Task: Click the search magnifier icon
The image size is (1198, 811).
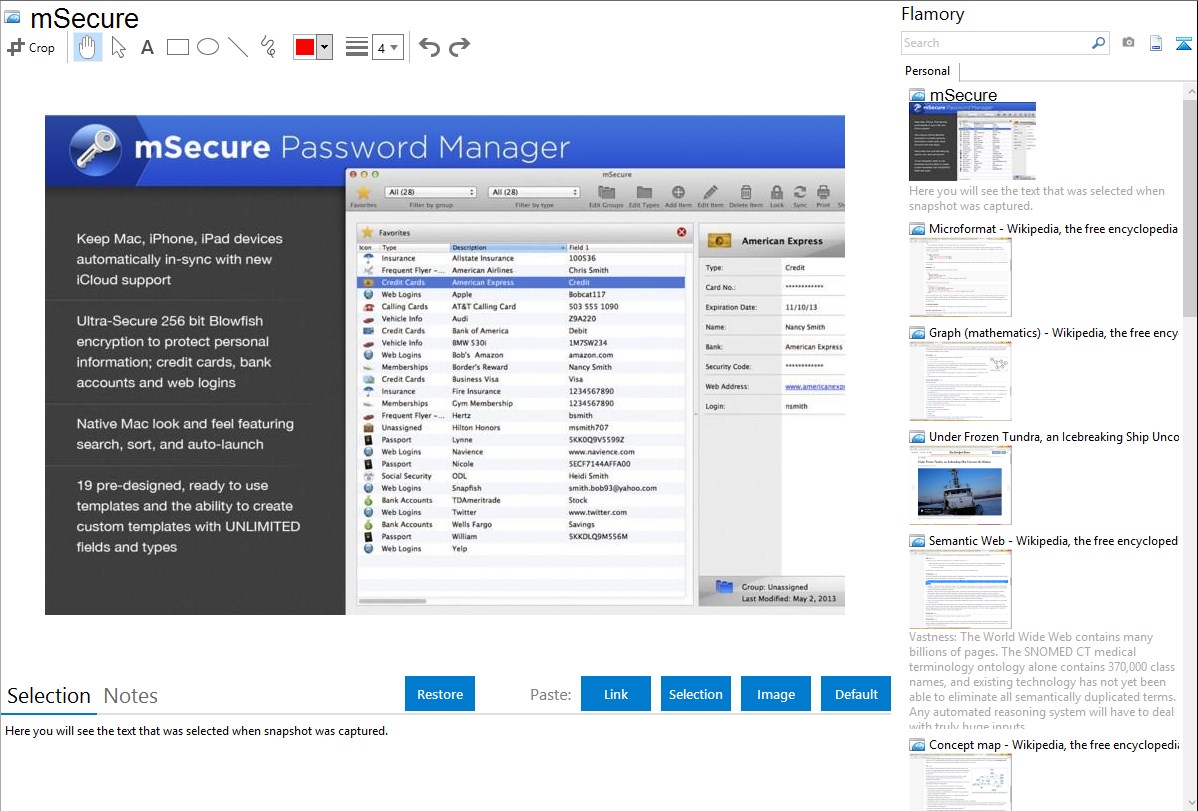Action: [1099, 43]
